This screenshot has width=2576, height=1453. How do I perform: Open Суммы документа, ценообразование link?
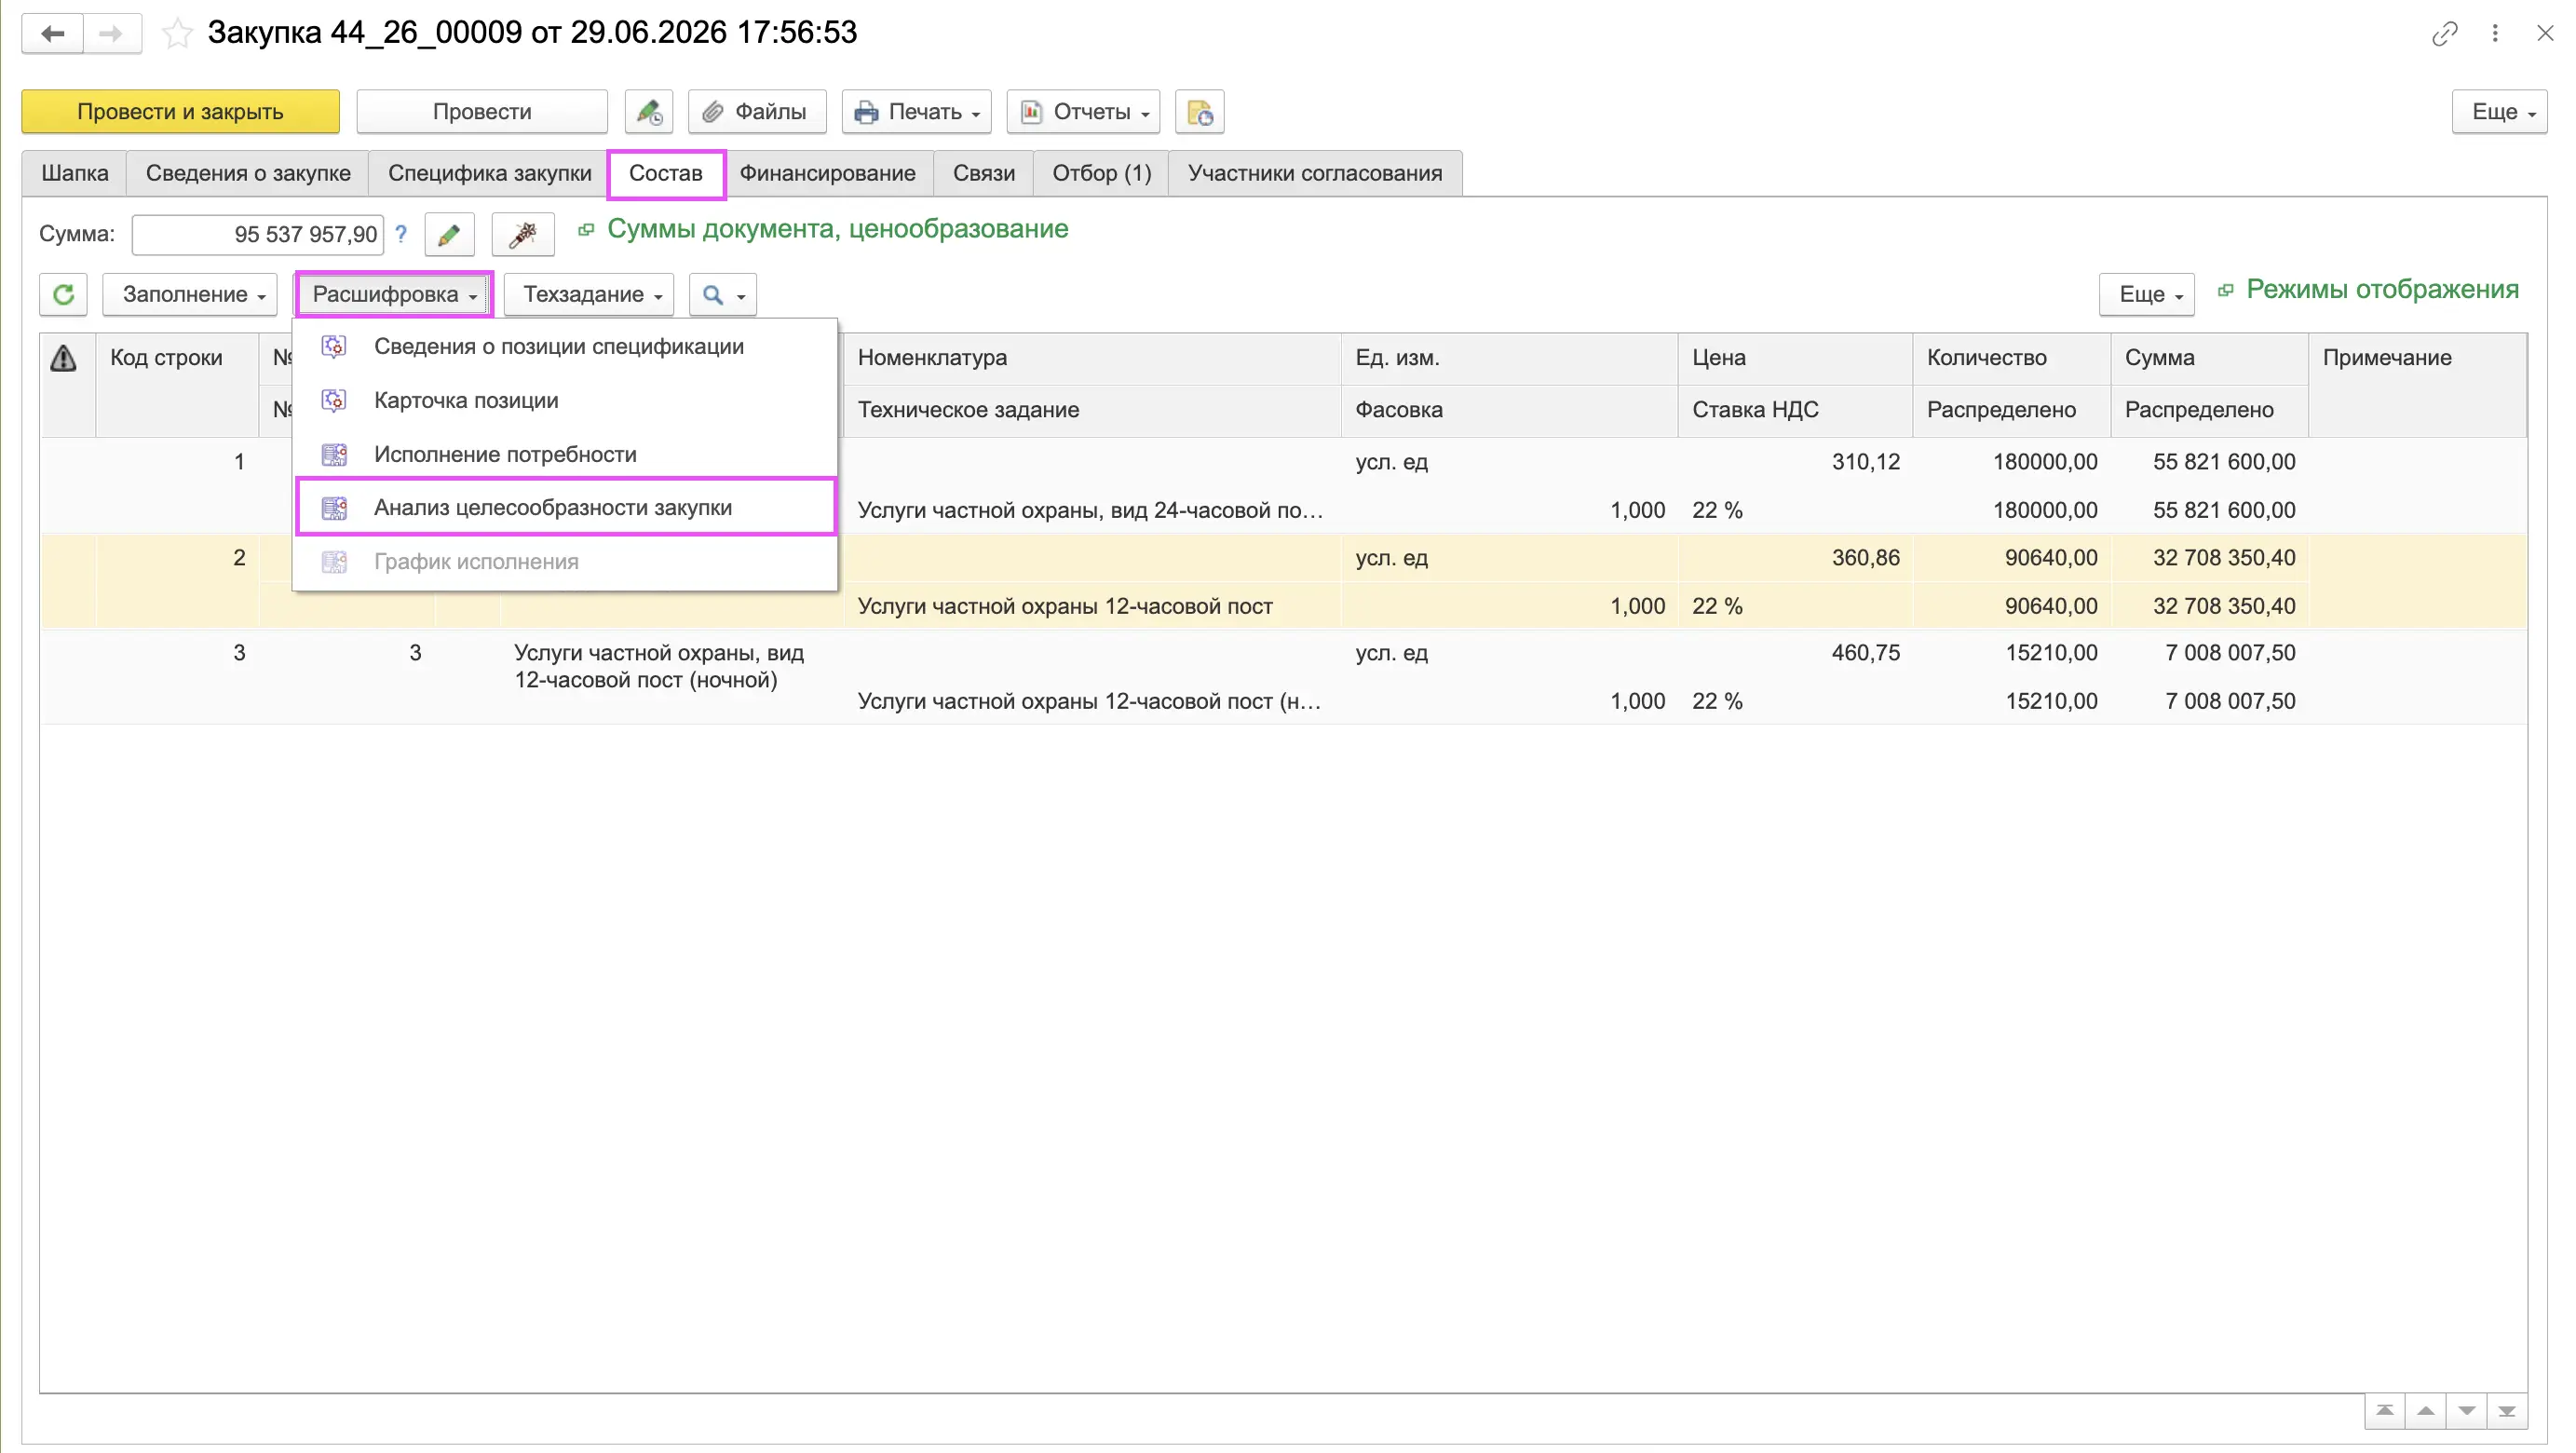pos(837,229)
